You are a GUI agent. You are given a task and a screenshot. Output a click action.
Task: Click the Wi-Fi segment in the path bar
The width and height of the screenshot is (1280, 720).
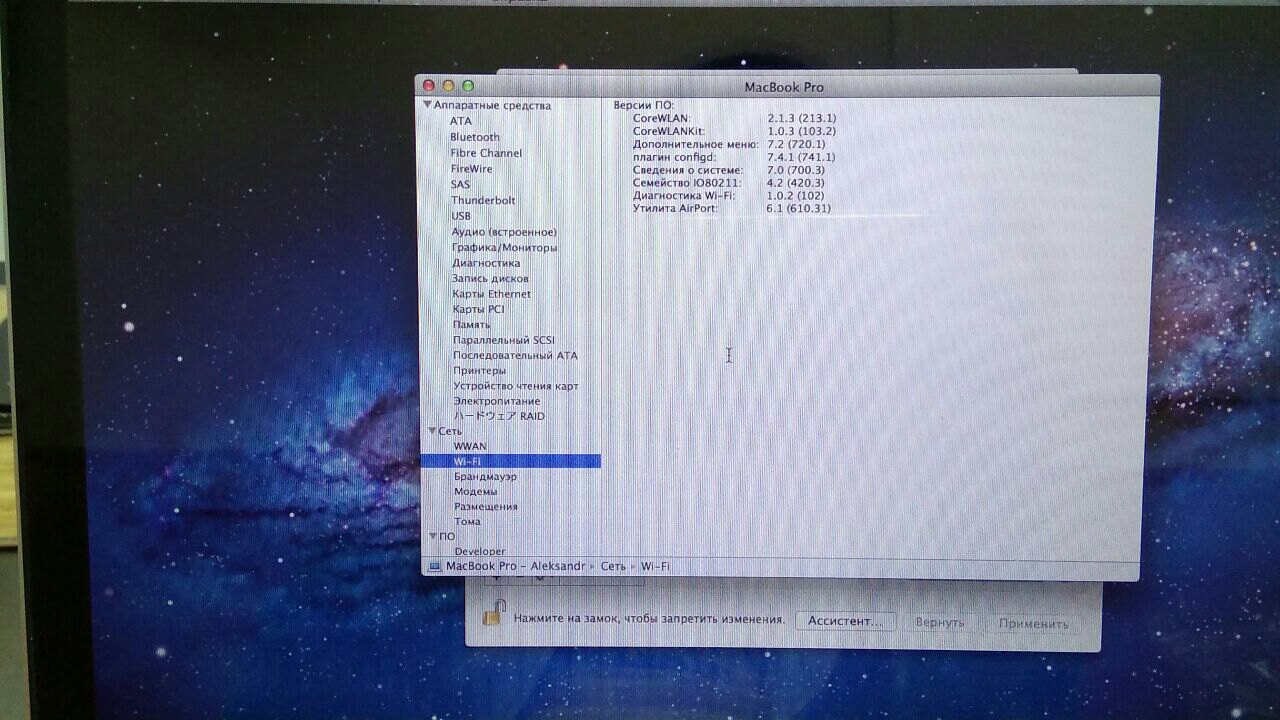[656, 567]
